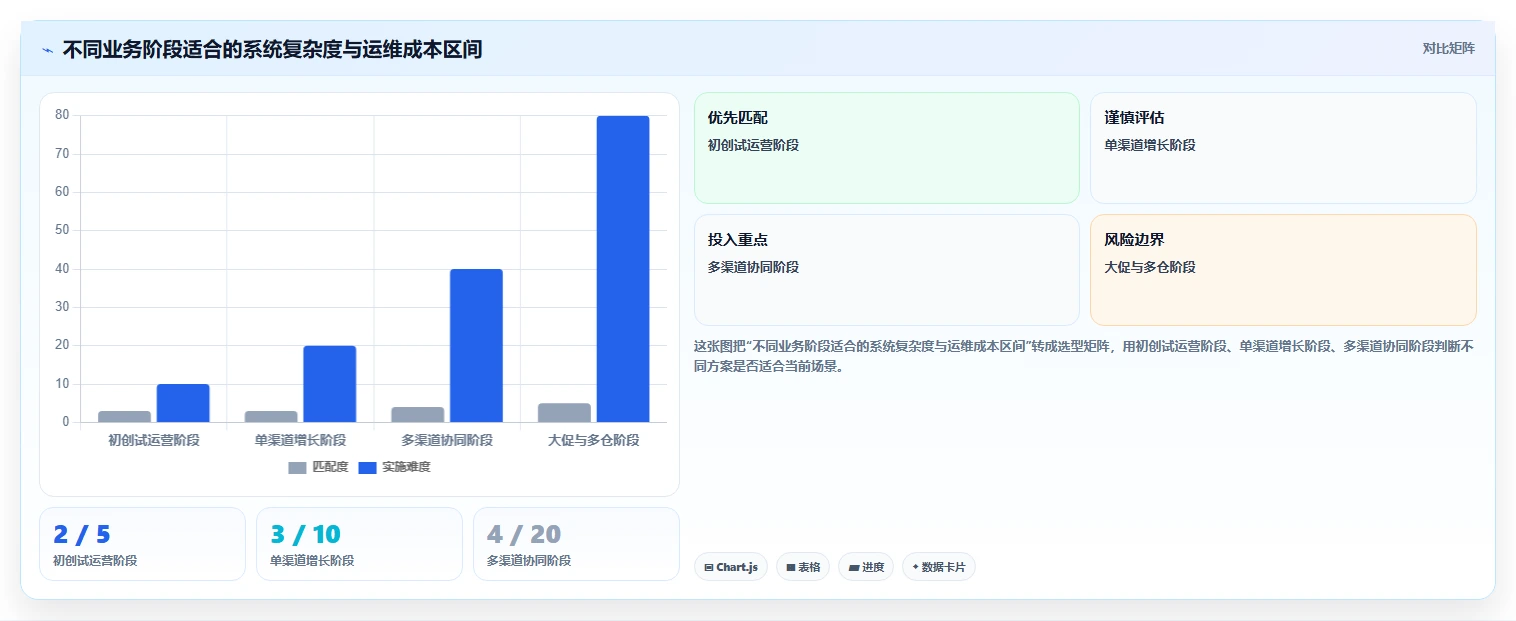Click the 进度 tag
Viewport: 1516px width, 621px height.
point(866,567)
